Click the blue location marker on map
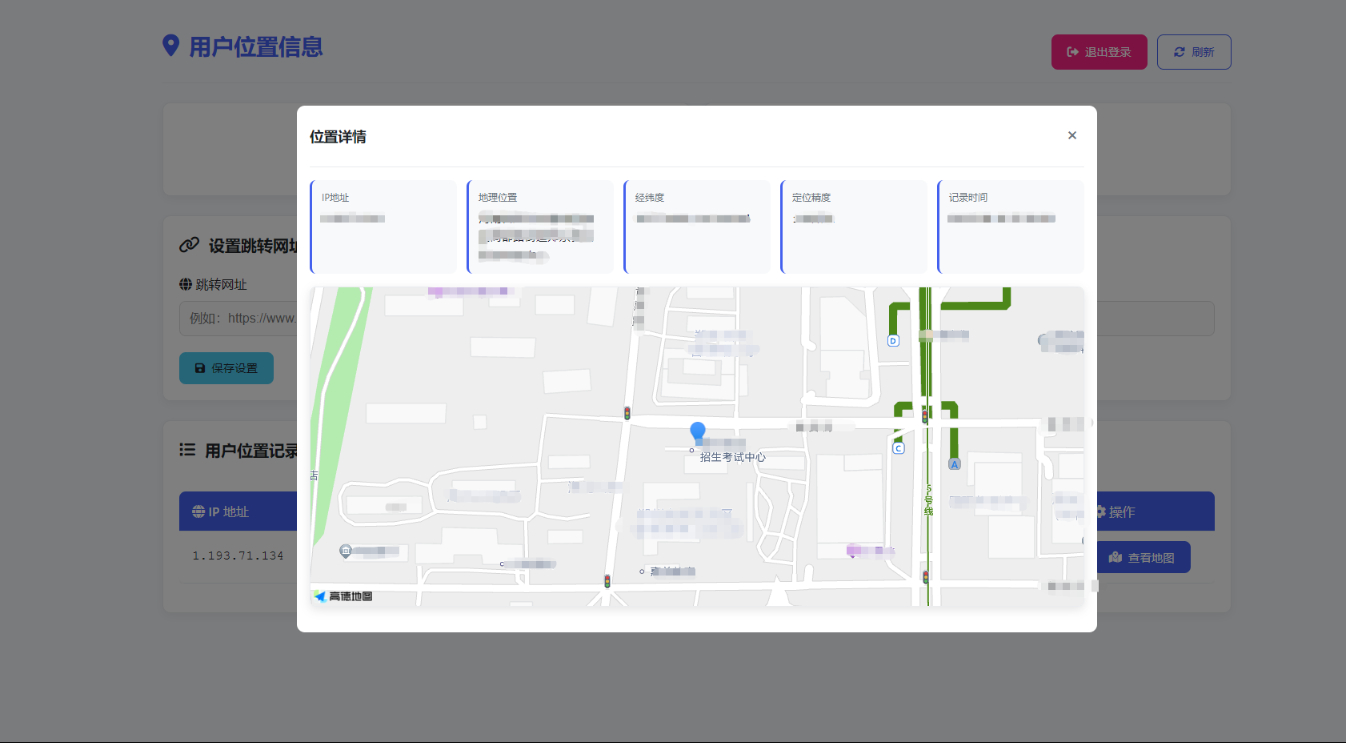1346x743 pixels. pos(698,432)
